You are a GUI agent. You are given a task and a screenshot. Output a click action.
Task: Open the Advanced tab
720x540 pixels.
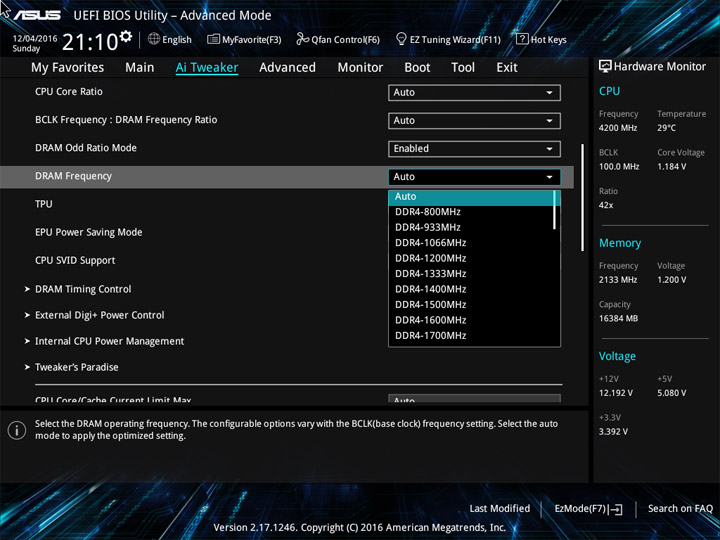click(x=287, y=68)
